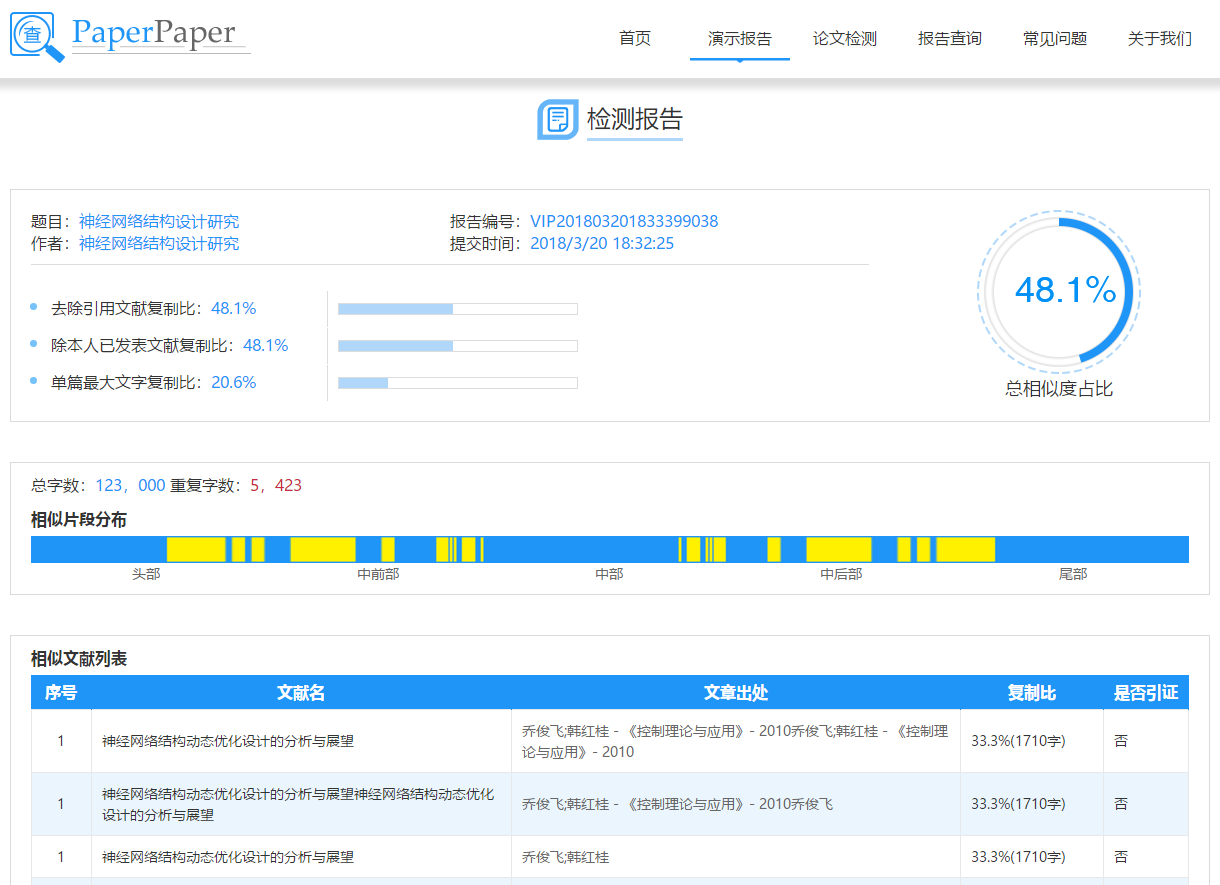The width and height of the screenshot is (1220, 885).
Task: Open 报告查询 in navigation
Action: click(949, 39)
